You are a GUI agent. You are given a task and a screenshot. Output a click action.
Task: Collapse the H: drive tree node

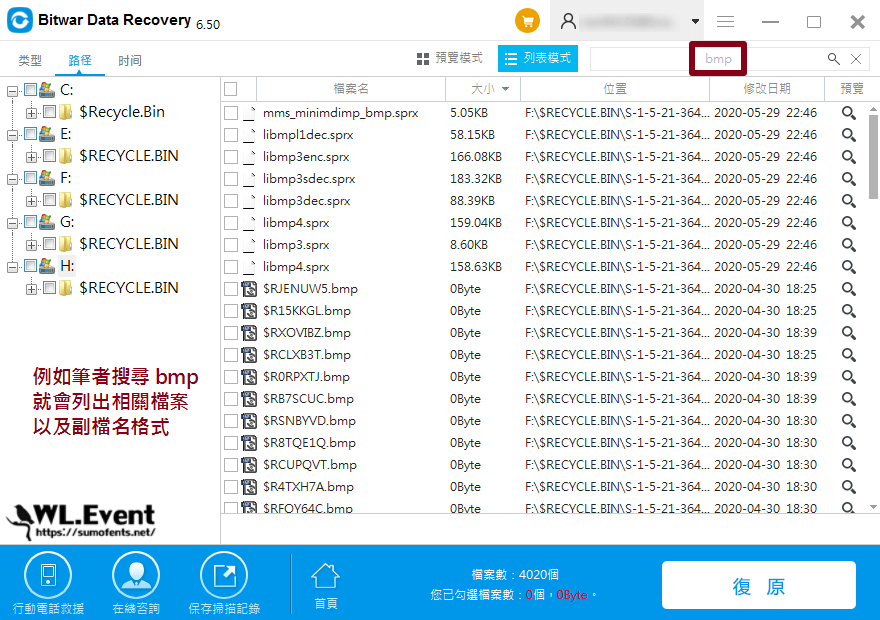pyautogui.click(x=12, y=268)
